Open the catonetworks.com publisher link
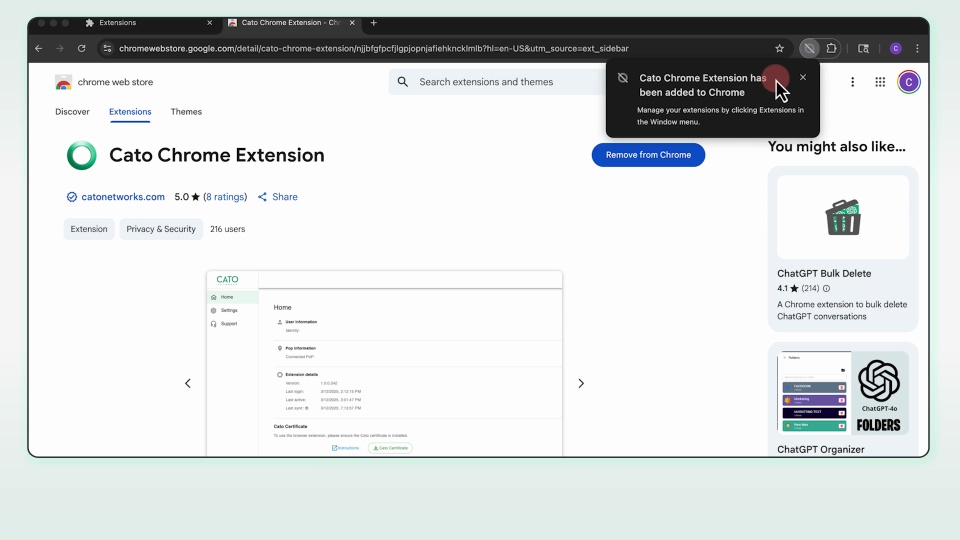Screen dimensions: 960x540 [x=123, y=197]
